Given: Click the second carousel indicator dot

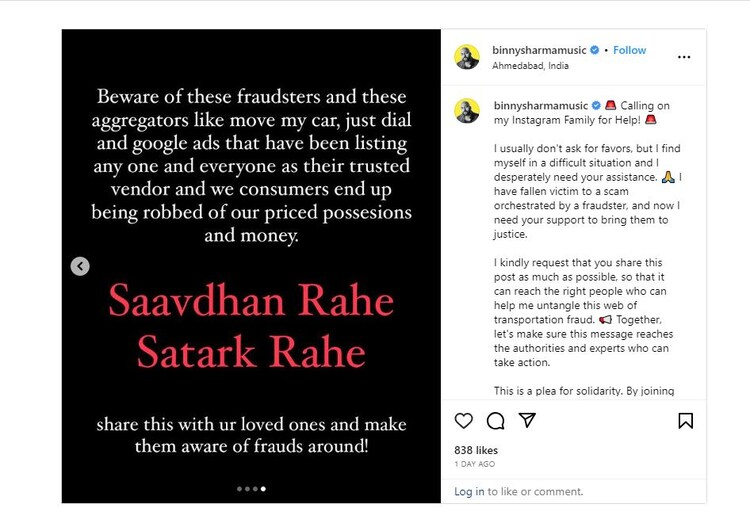Looking at the screenshot, I should pos(248,489).
